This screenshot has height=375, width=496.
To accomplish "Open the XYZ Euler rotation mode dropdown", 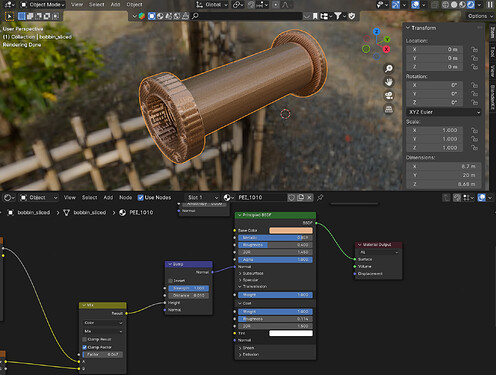I will (444, 112).
